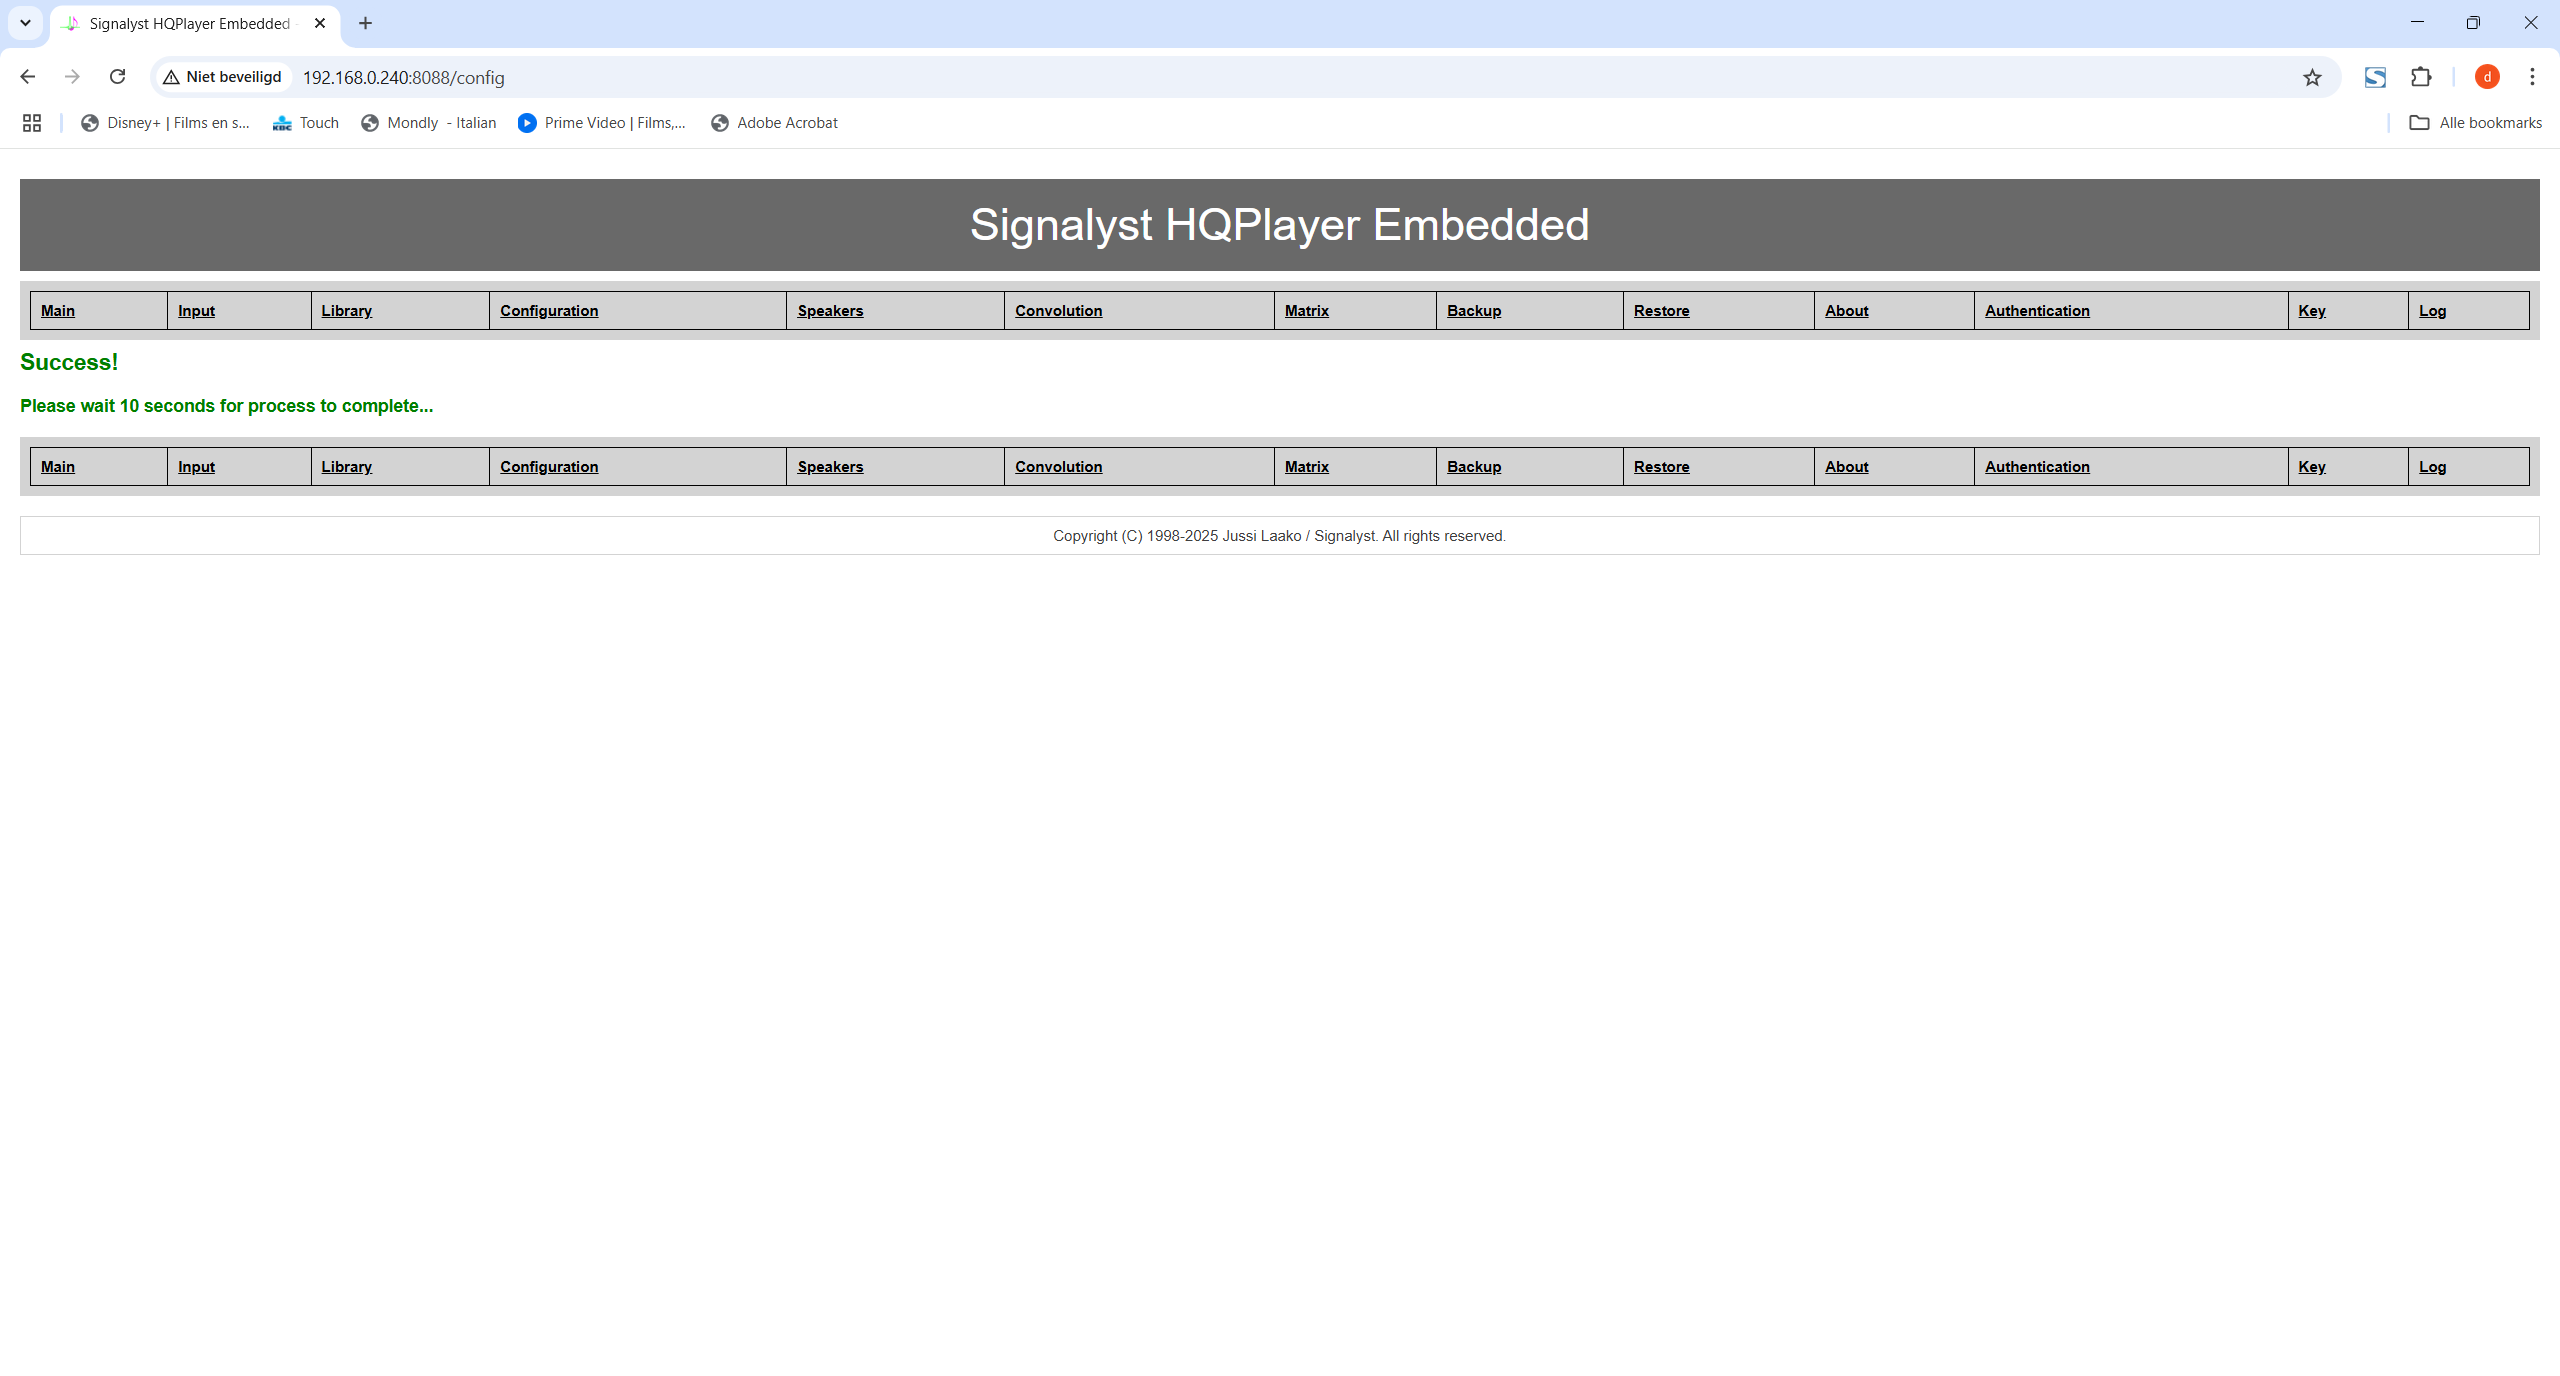
Task: Open Matrix in the bottom navigation
Action: 1307,467
